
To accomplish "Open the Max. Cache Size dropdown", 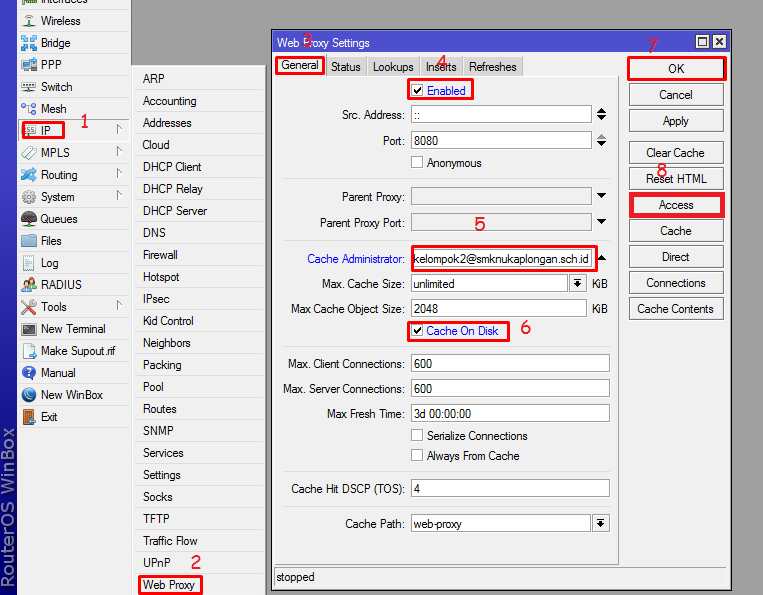I will pyautogui.click(x=577, y=283).
